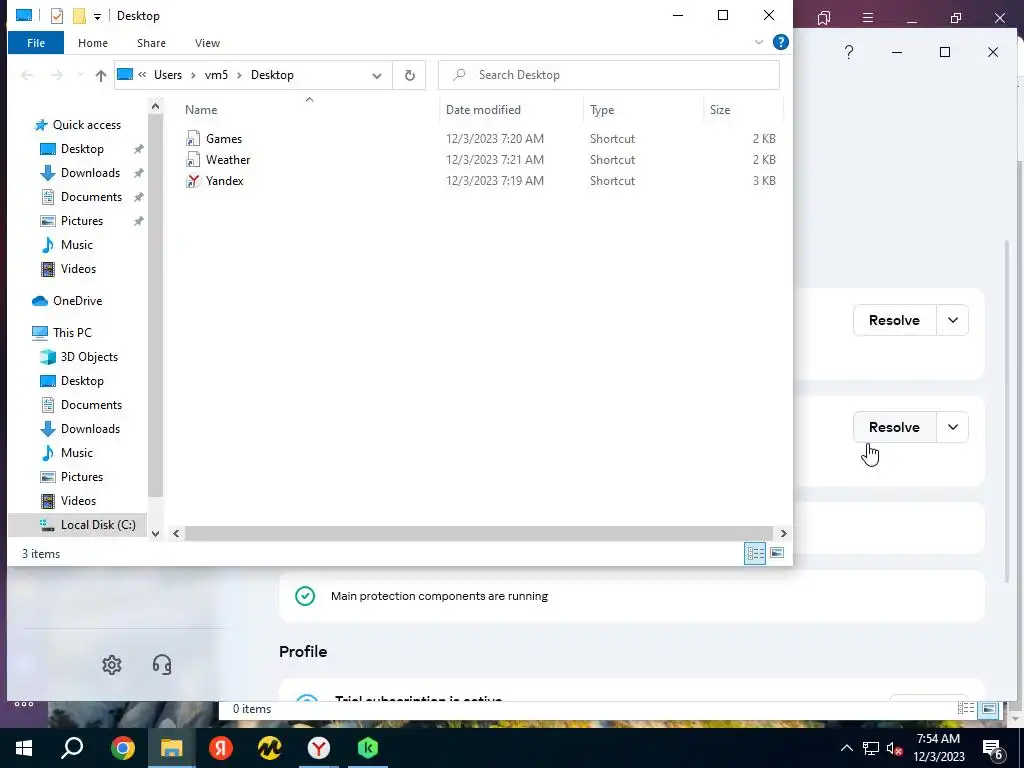Click the network tray icon
Viewport: 1024px width, 768px height.
click(871, 748)
